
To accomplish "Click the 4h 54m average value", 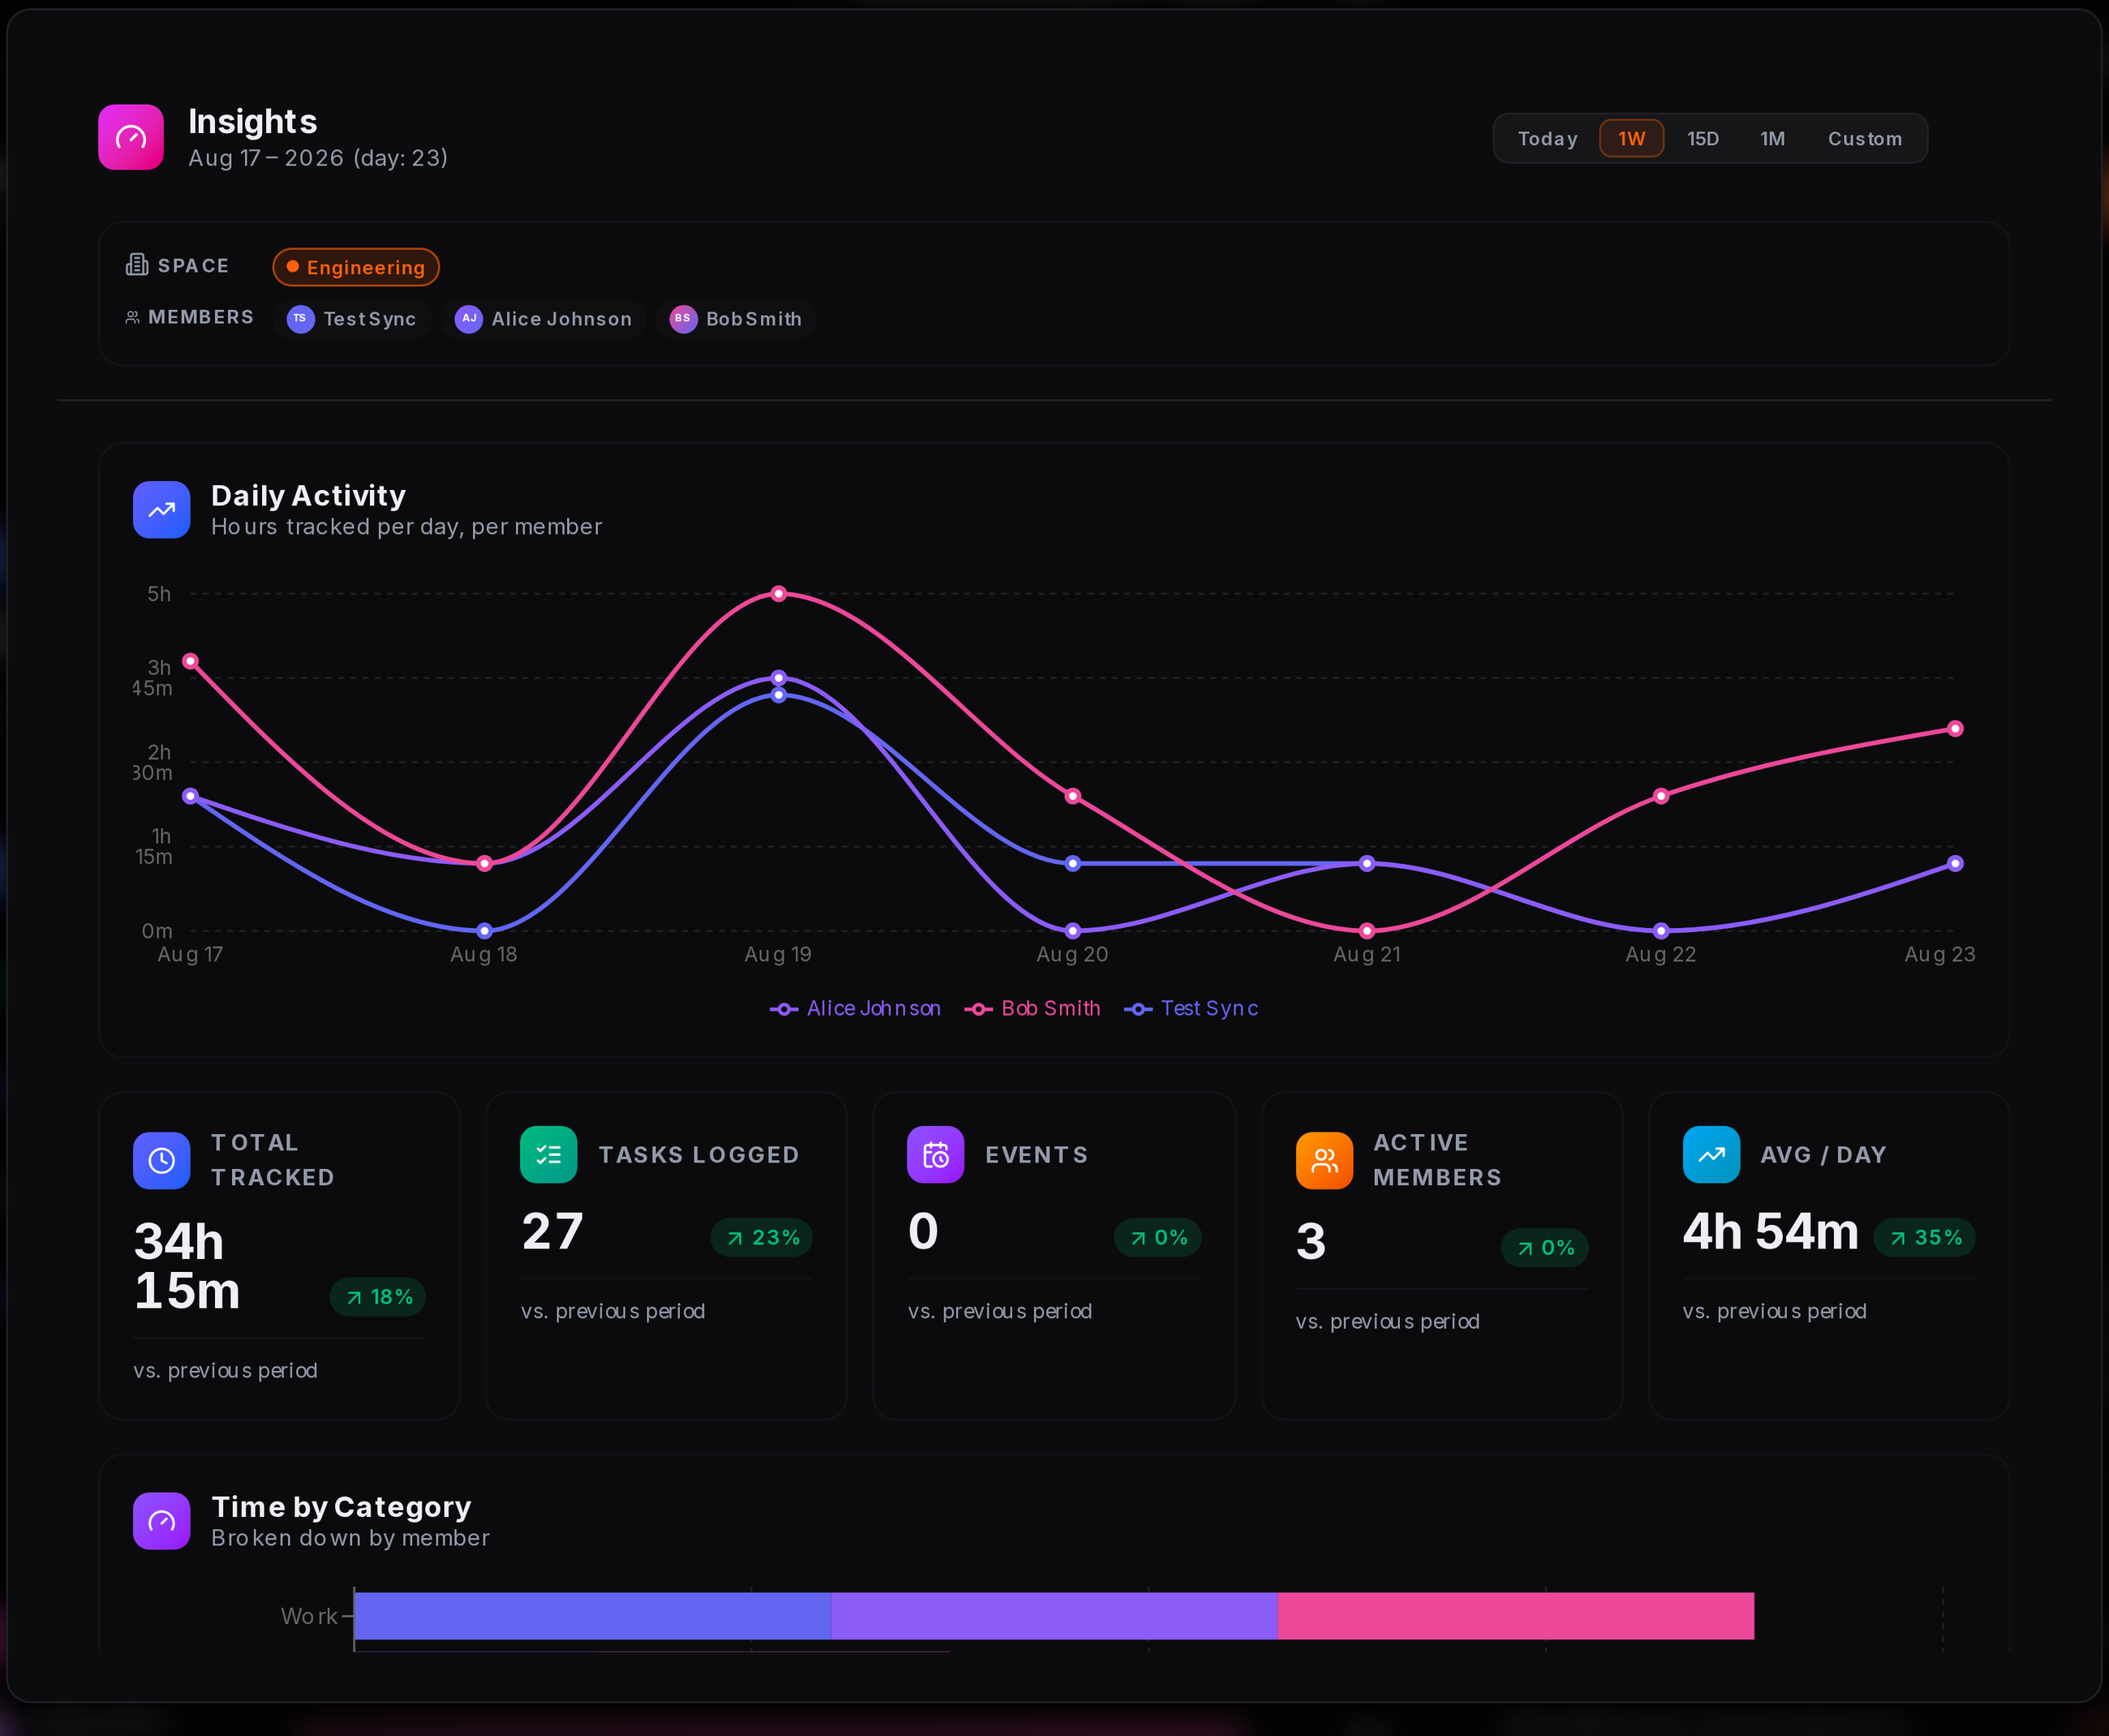I will coord(1770,1231).
